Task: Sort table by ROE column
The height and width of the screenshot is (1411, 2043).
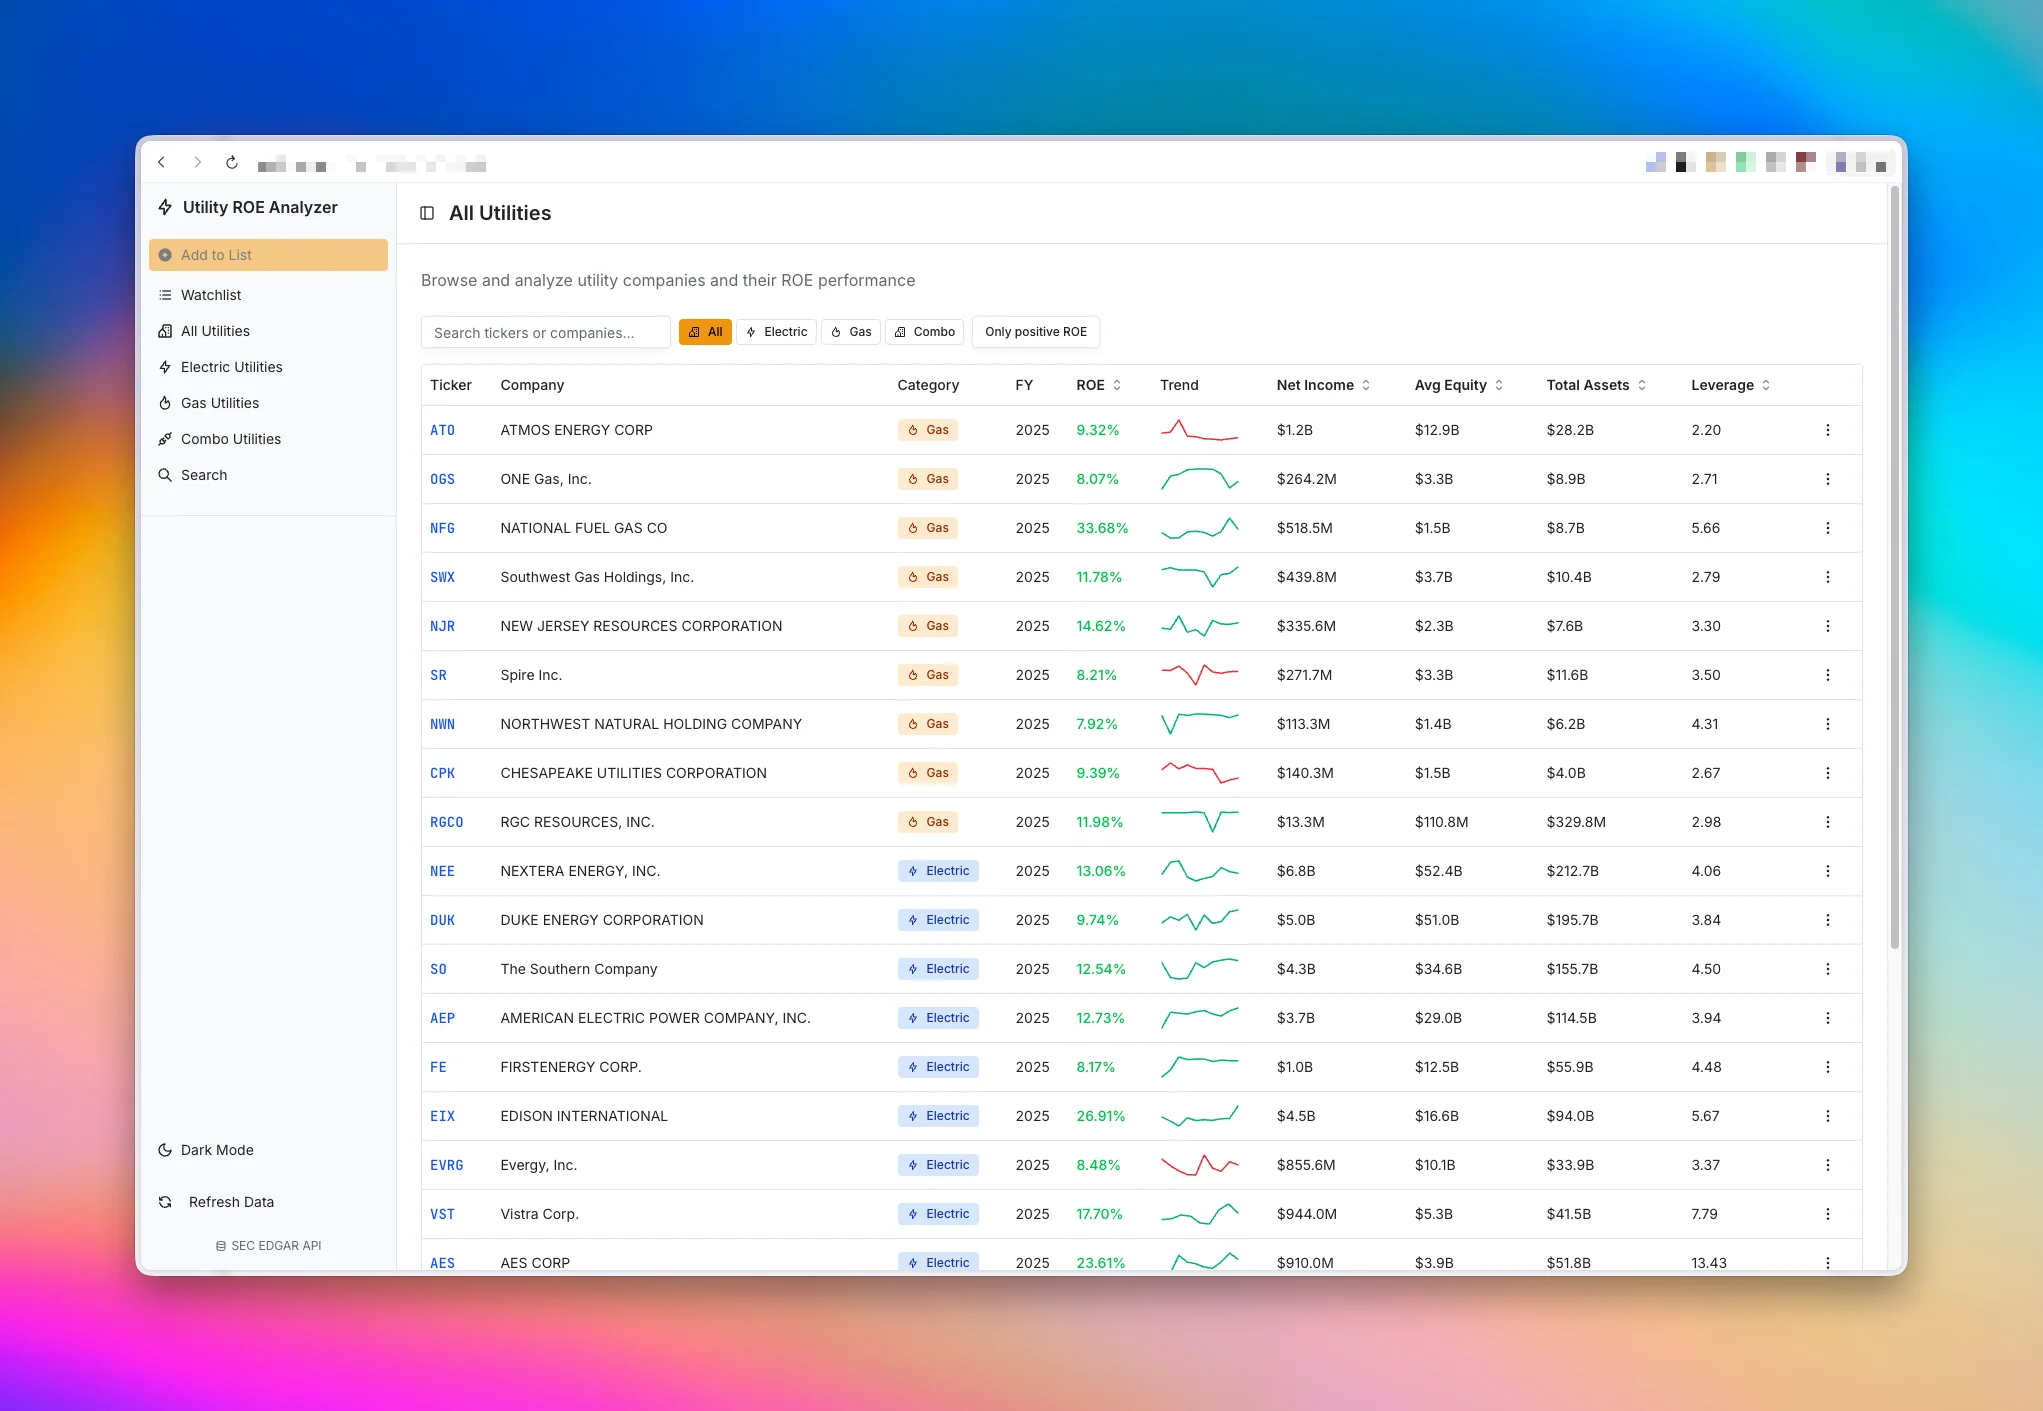Action: (1098, 385)
